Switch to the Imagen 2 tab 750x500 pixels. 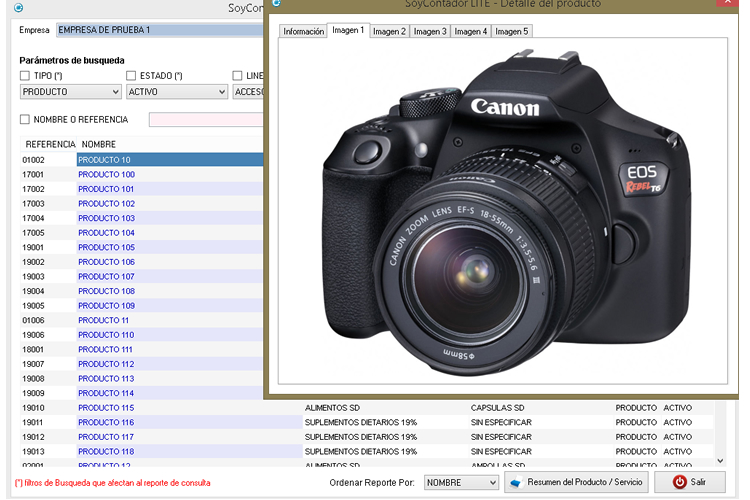(389, 31)
